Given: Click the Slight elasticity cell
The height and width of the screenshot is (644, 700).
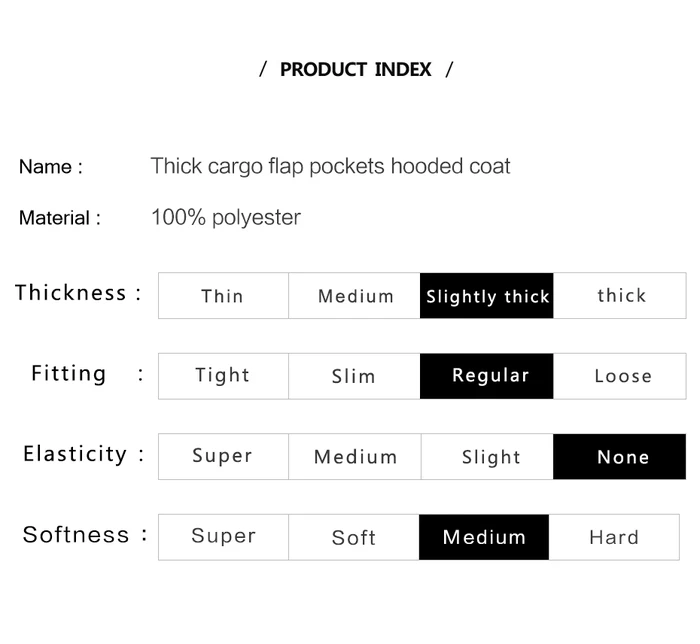Looking at the screenshot, I should pos(487,457).
